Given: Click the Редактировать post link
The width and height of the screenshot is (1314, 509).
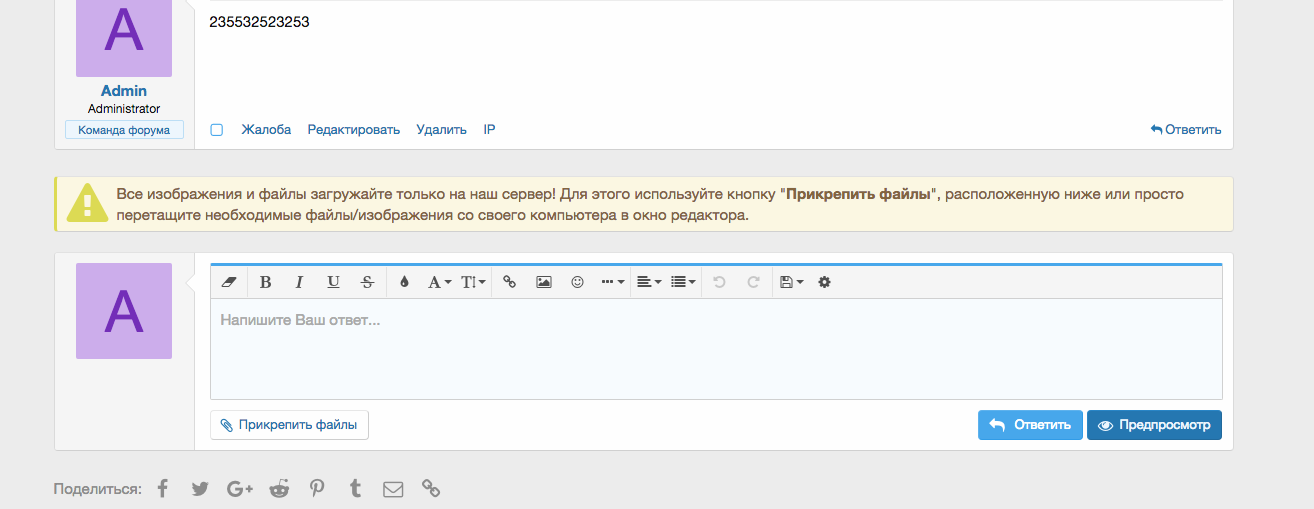Looking at the screenshot, I should [x=353, y=130].
